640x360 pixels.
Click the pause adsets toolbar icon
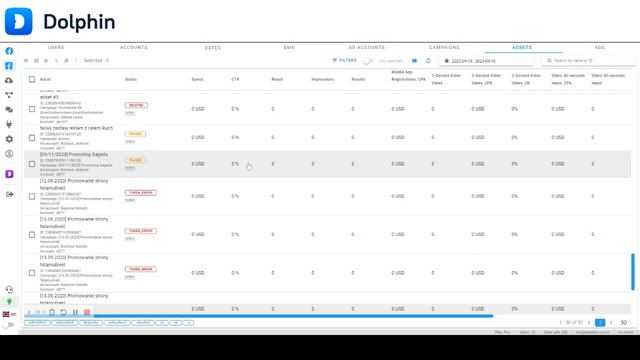pyautogui.click(x=36, y=60)
